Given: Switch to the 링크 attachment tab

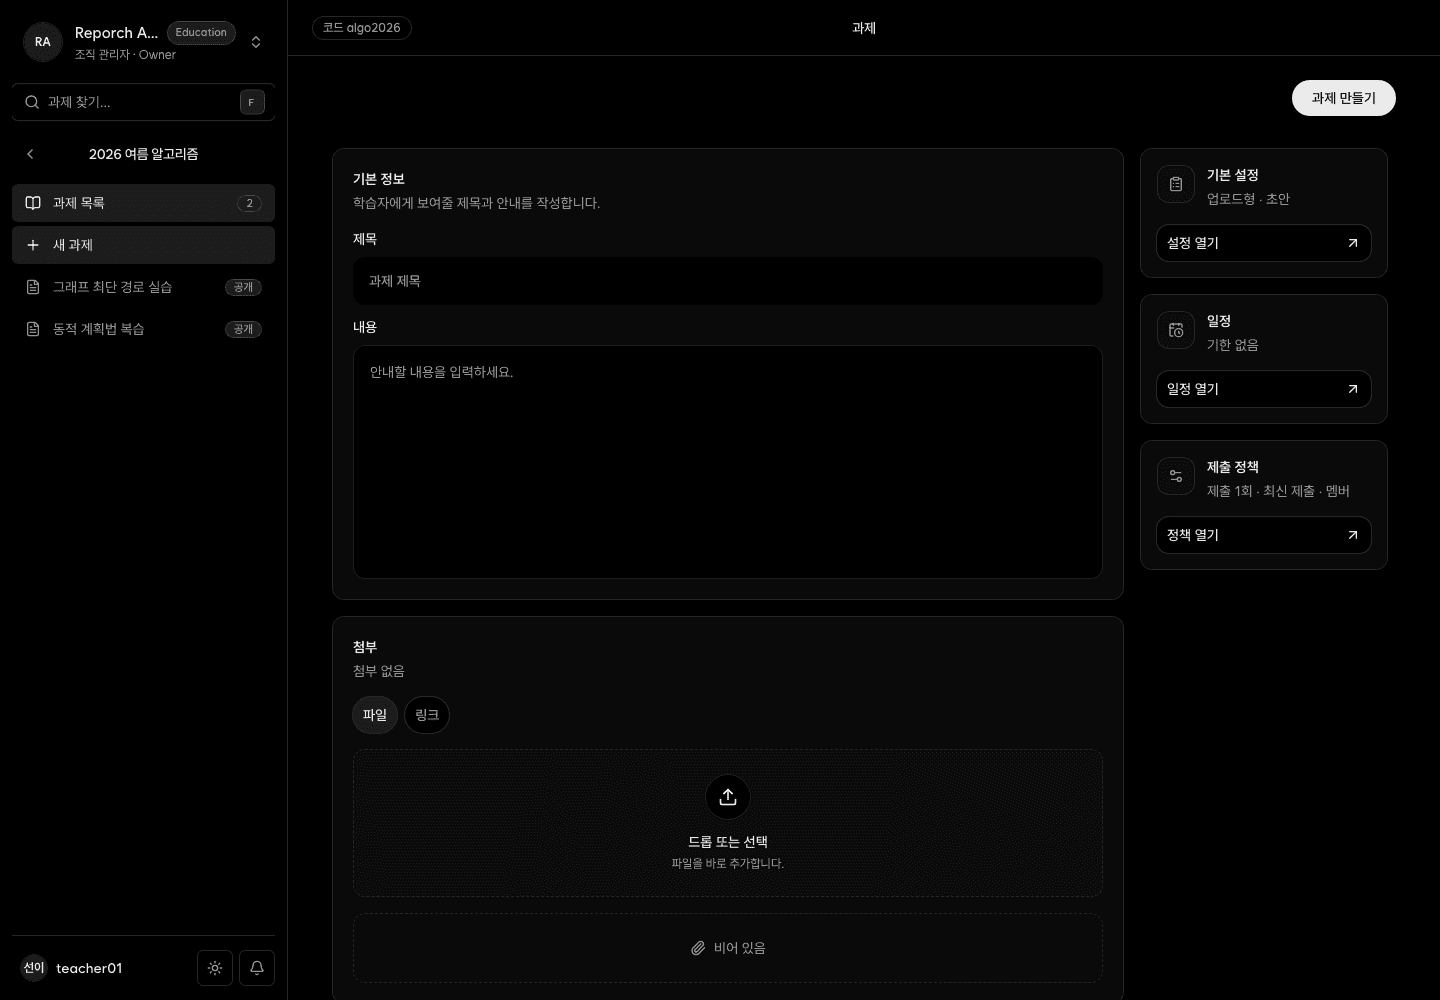Looking at the screenshot, I should 427,715.
